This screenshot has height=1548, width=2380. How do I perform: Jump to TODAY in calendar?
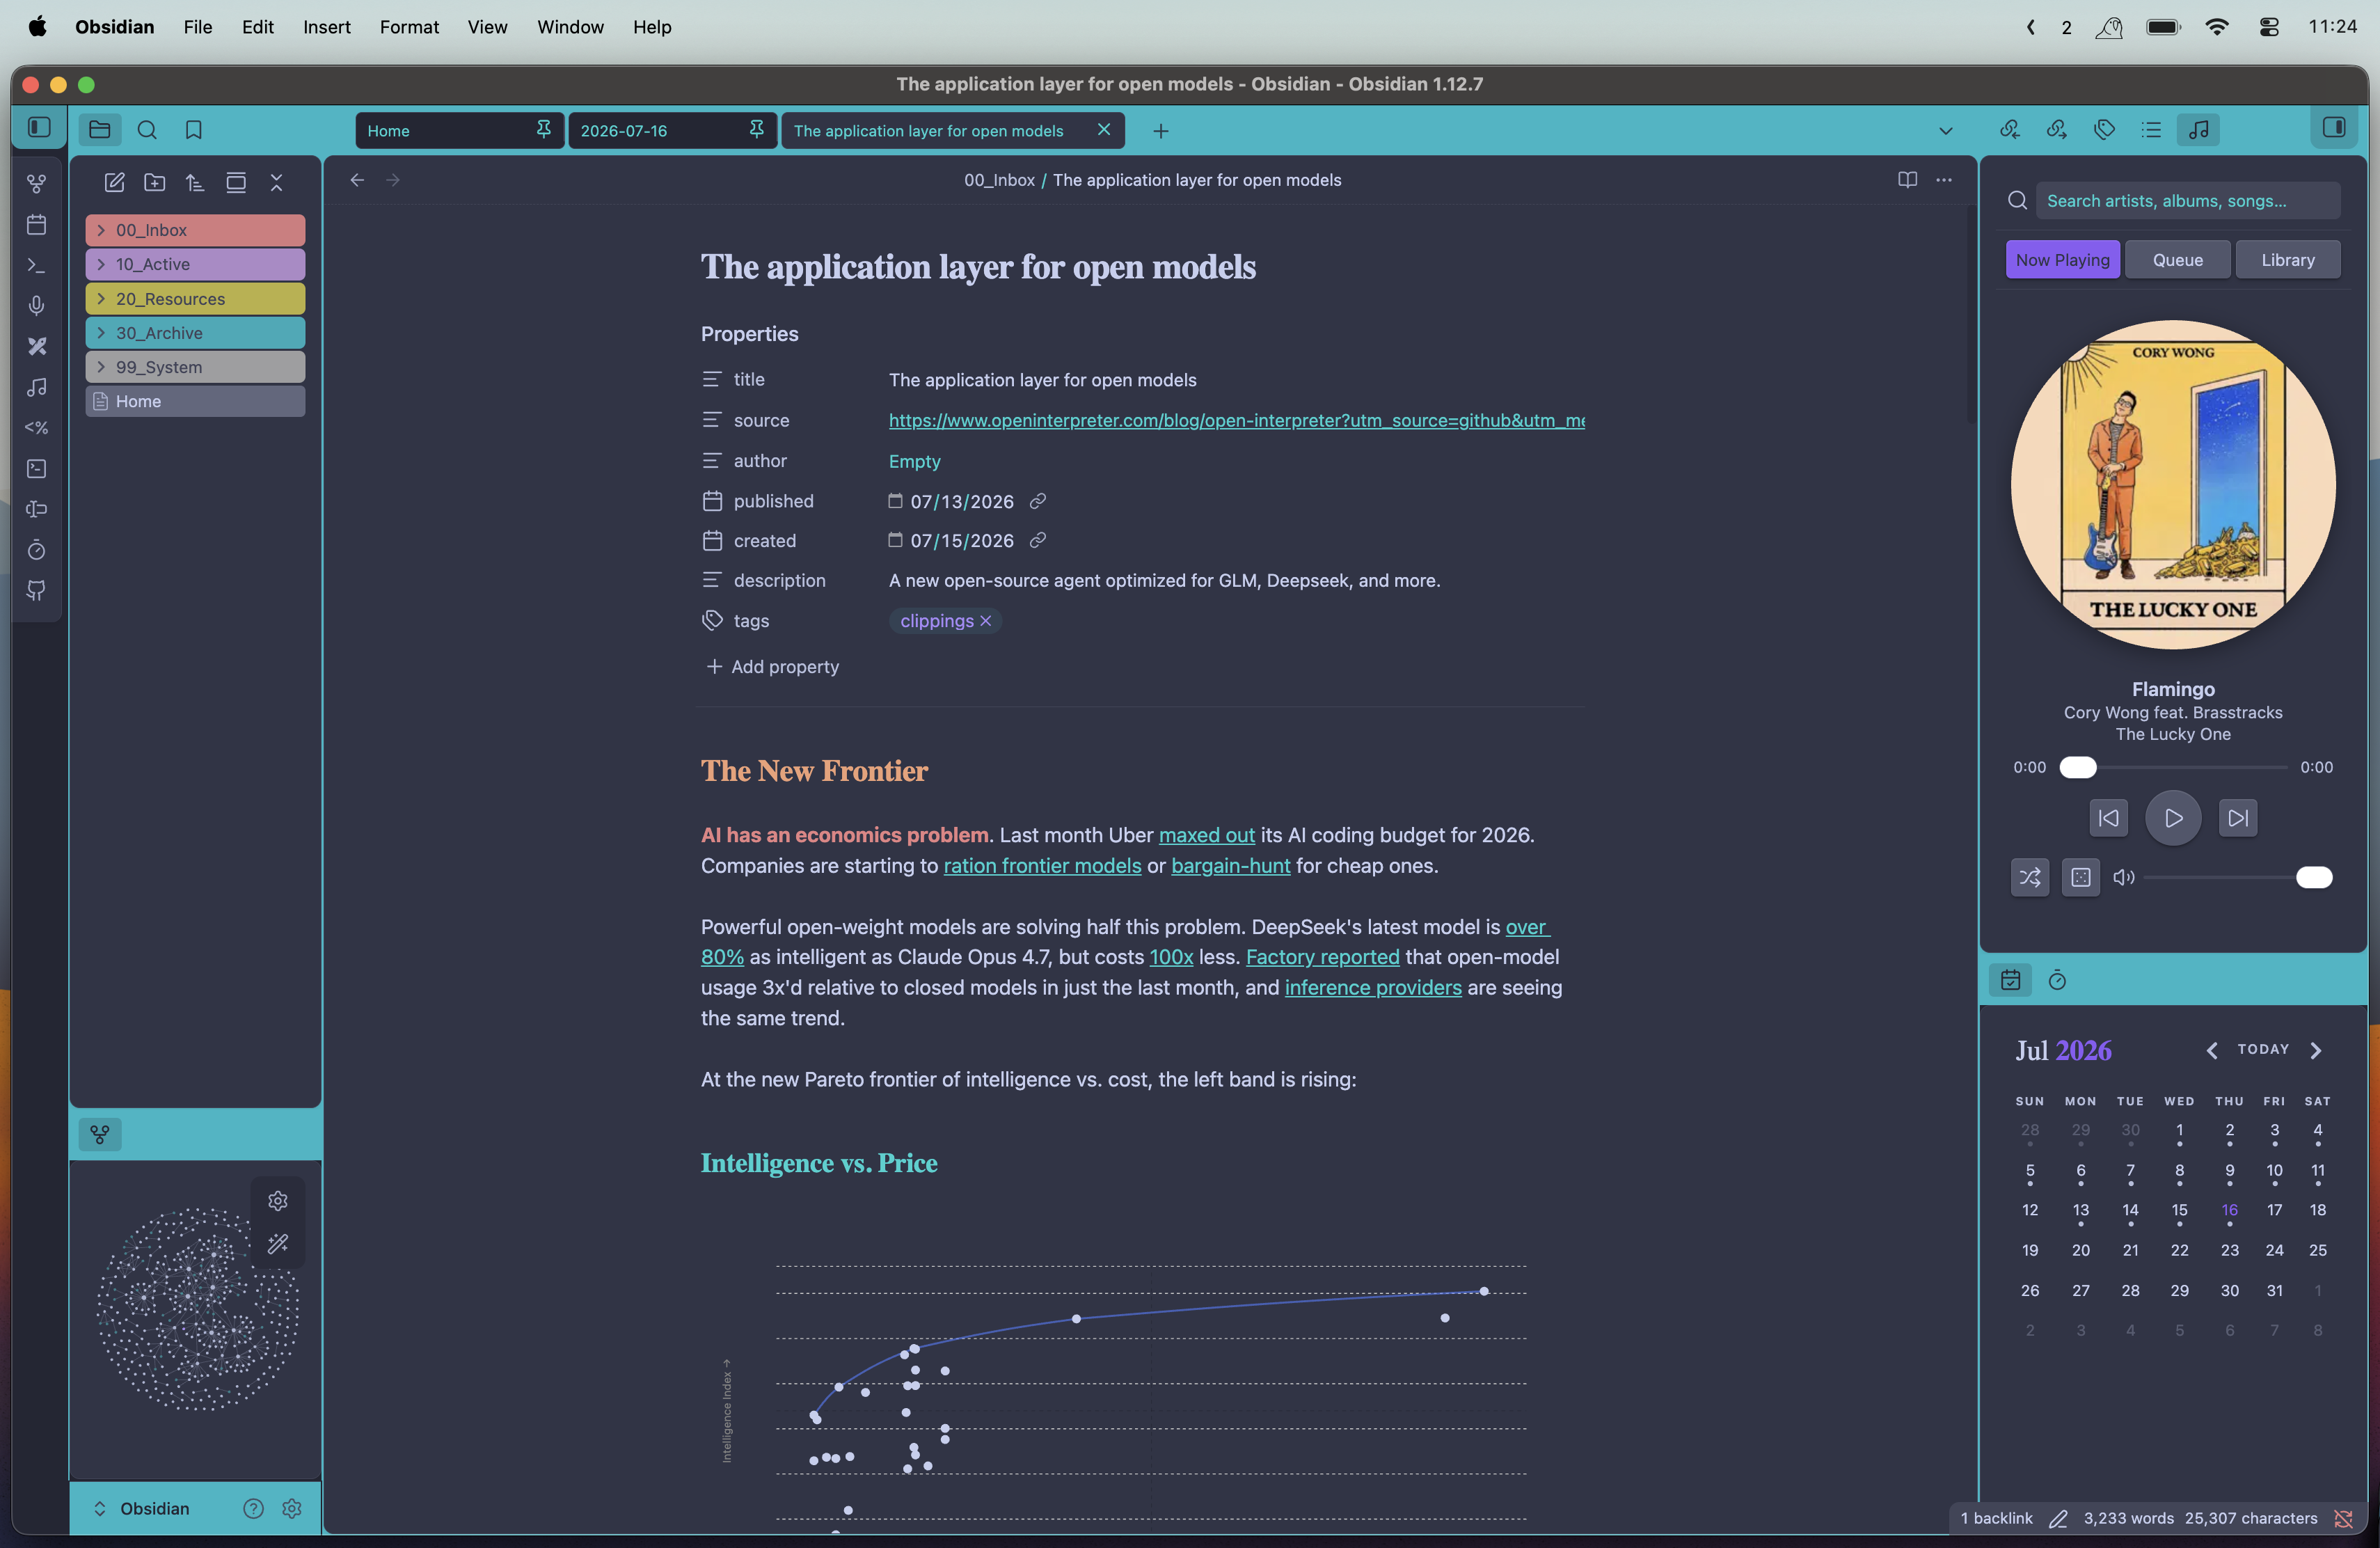coord(2263,1049)
